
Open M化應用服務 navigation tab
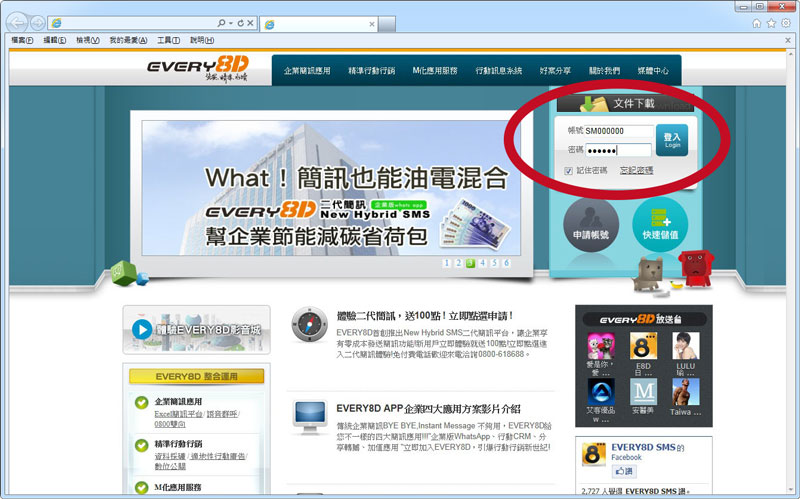click(x=435, y=71)
